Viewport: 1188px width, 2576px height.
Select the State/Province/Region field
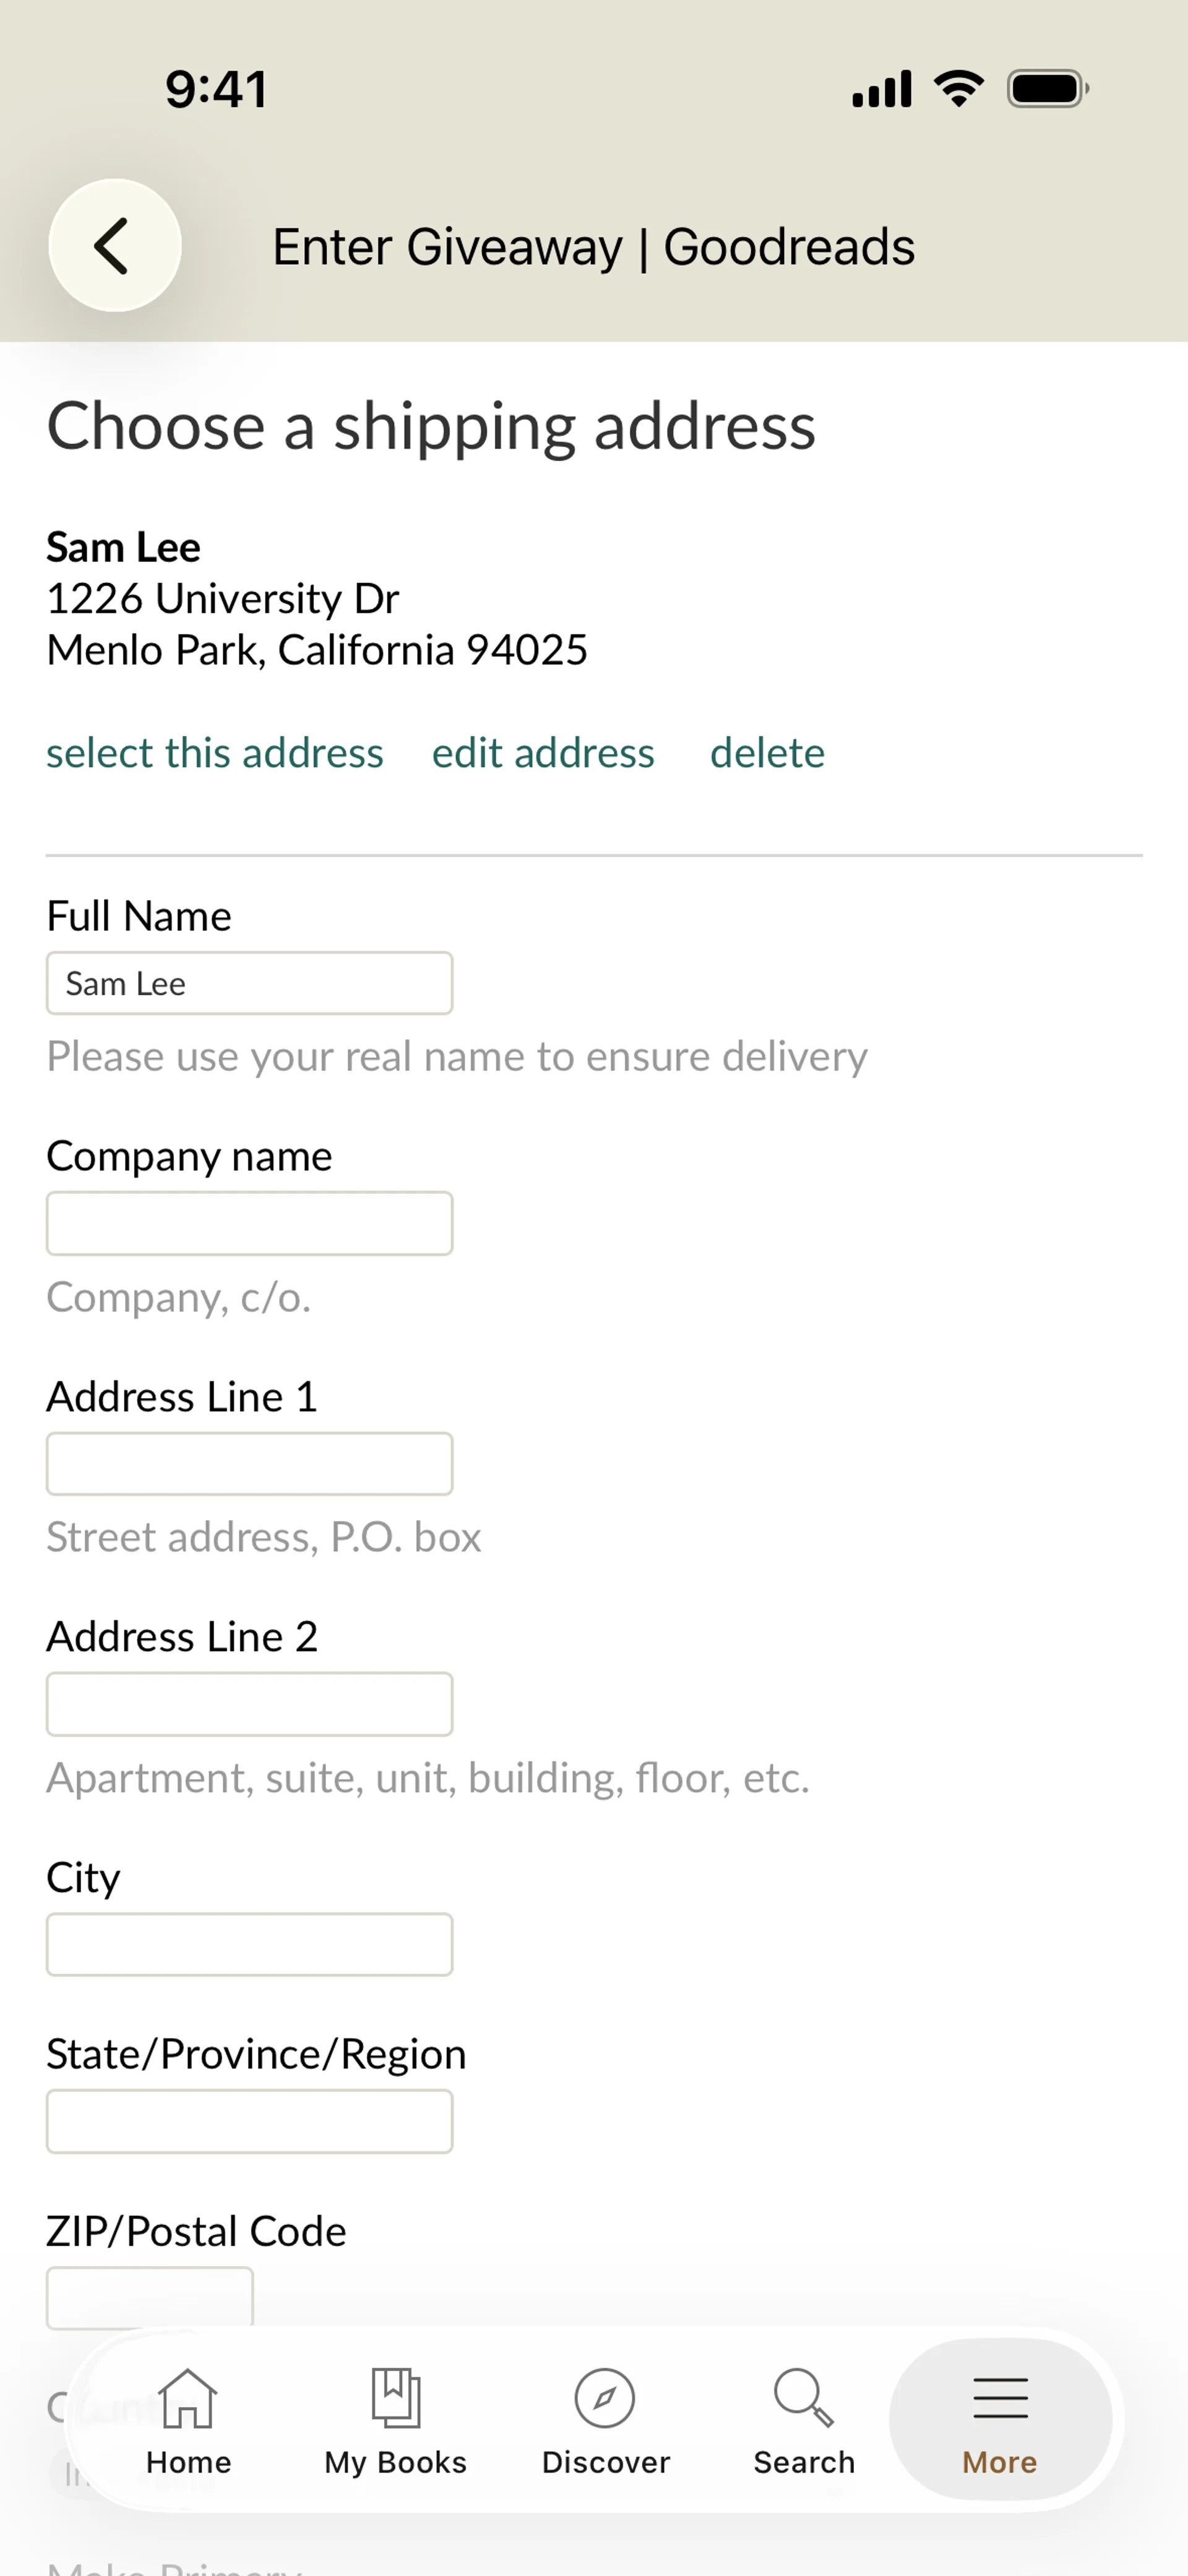point(249,2121)
